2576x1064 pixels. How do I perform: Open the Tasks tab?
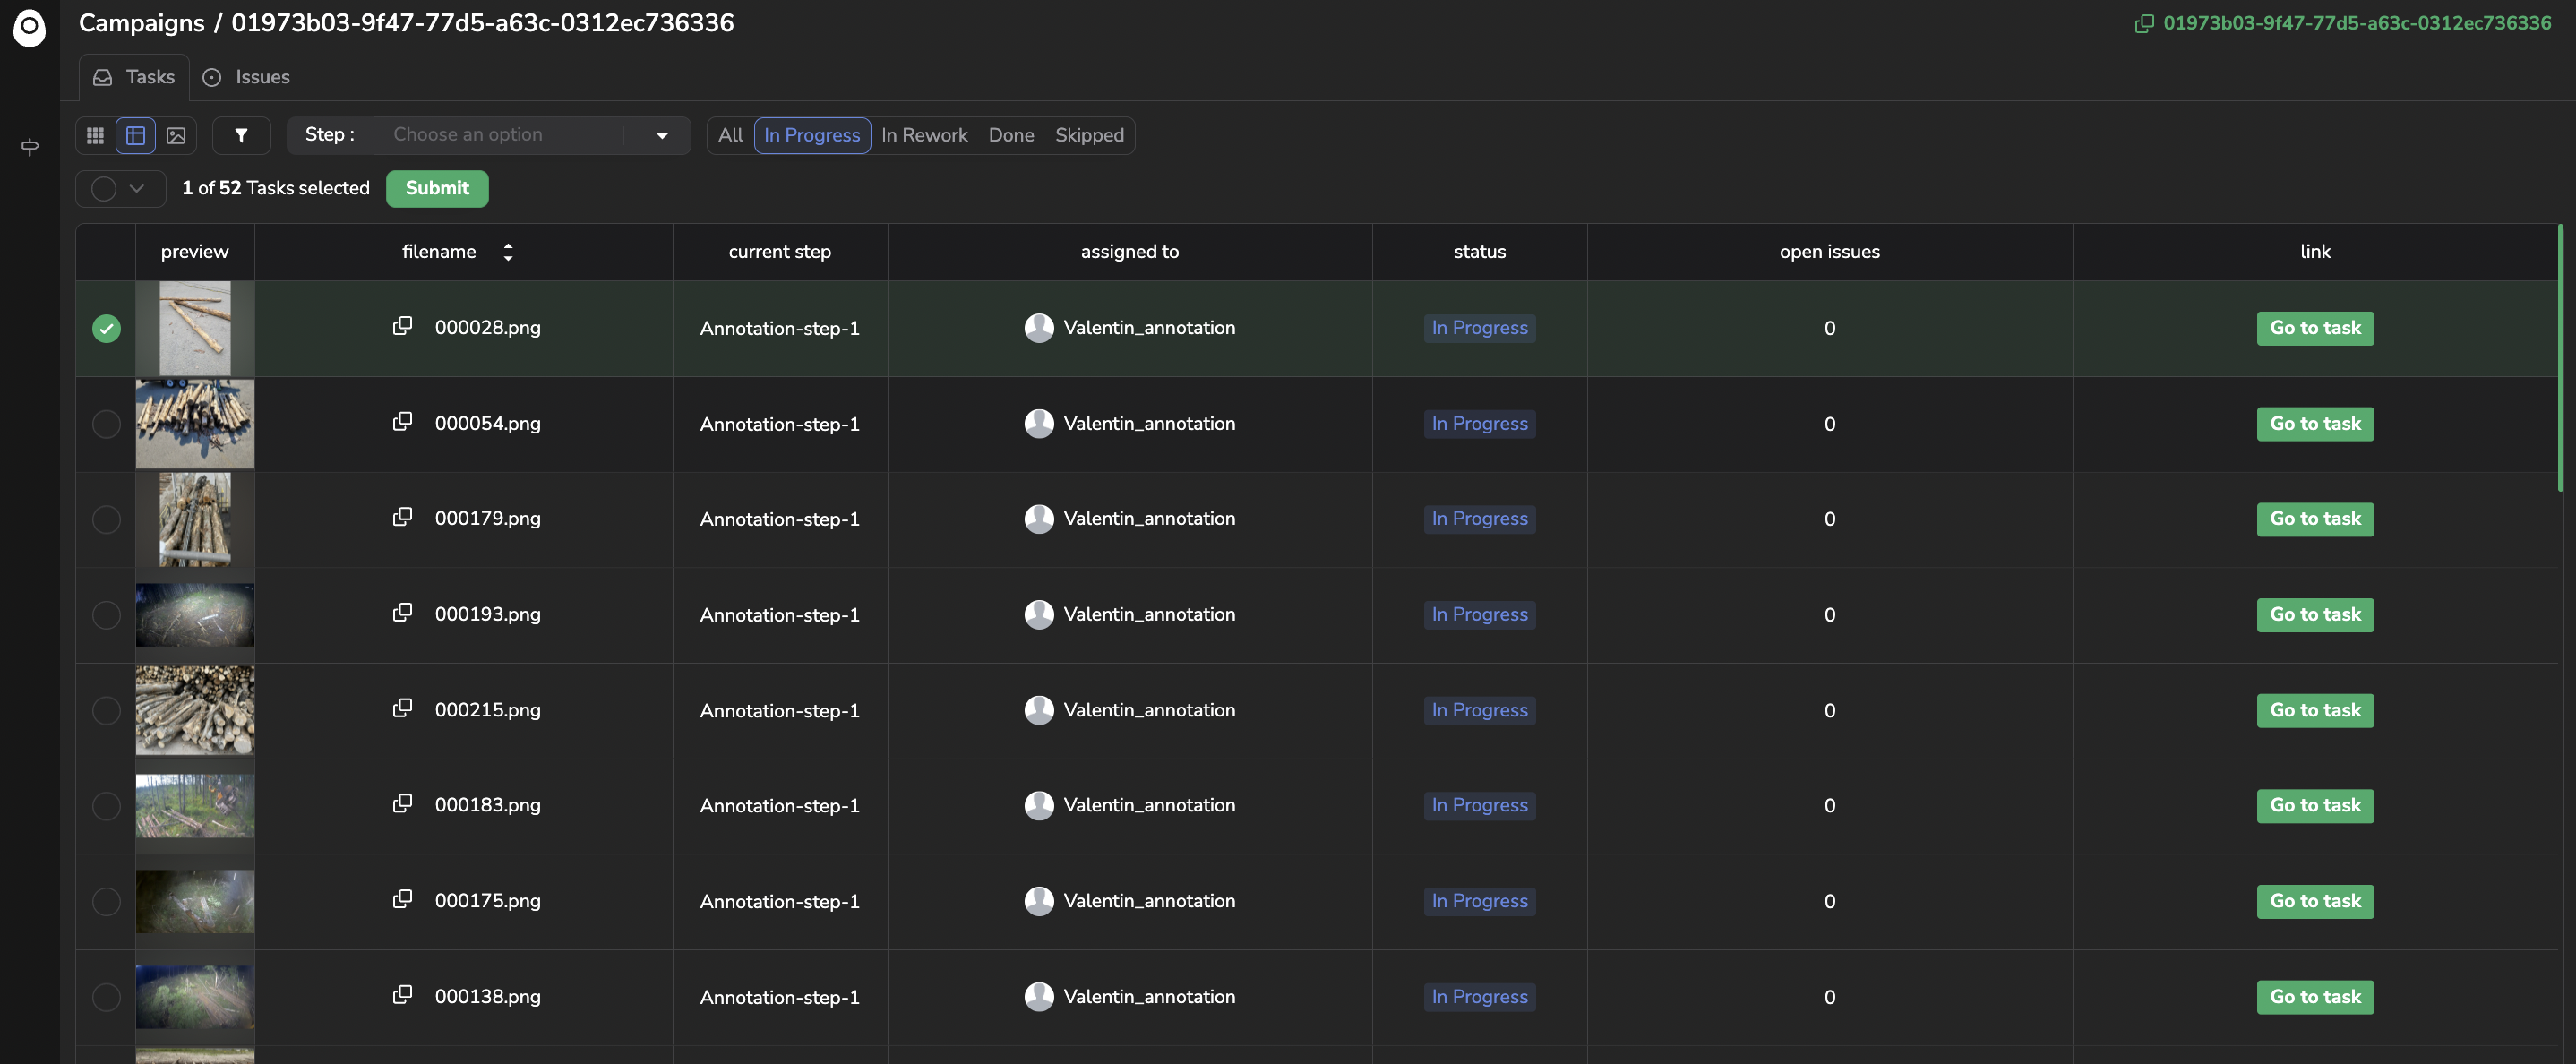(134, 77)
